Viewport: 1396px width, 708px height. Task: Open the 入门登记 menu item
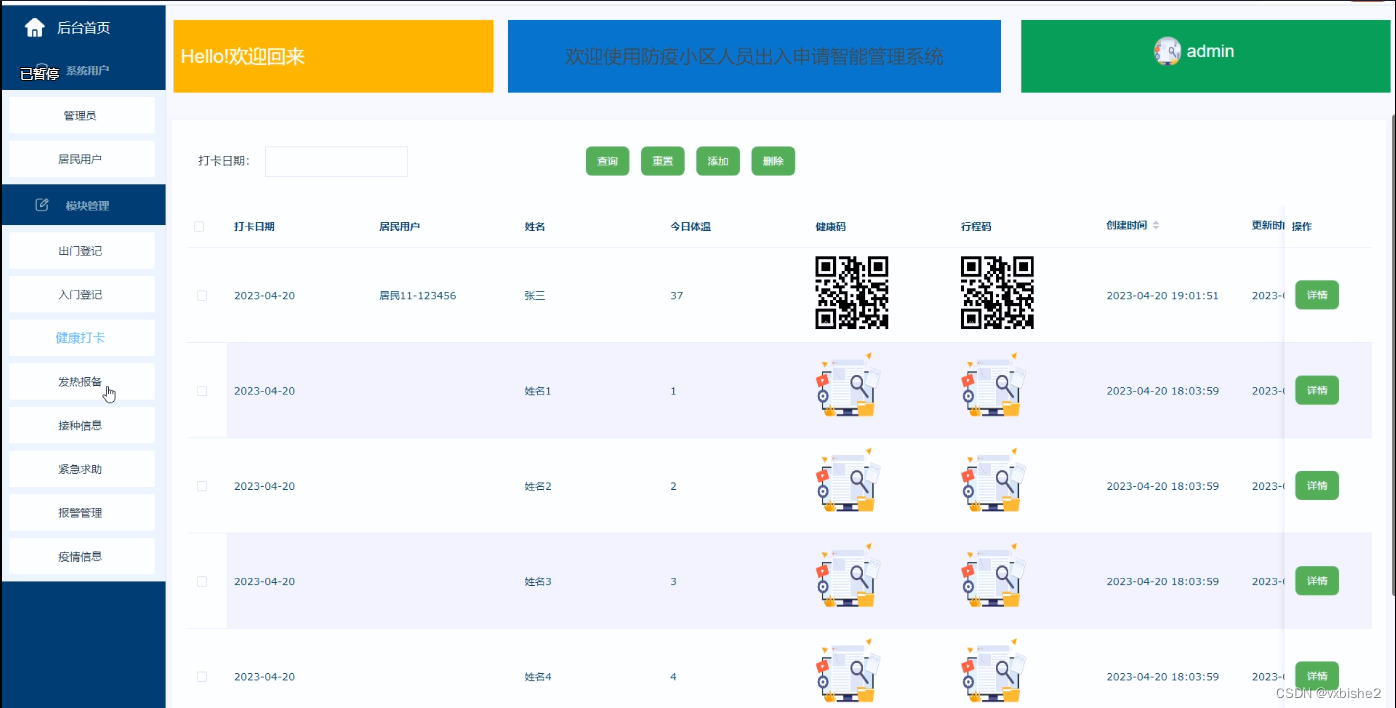point(81,295)
